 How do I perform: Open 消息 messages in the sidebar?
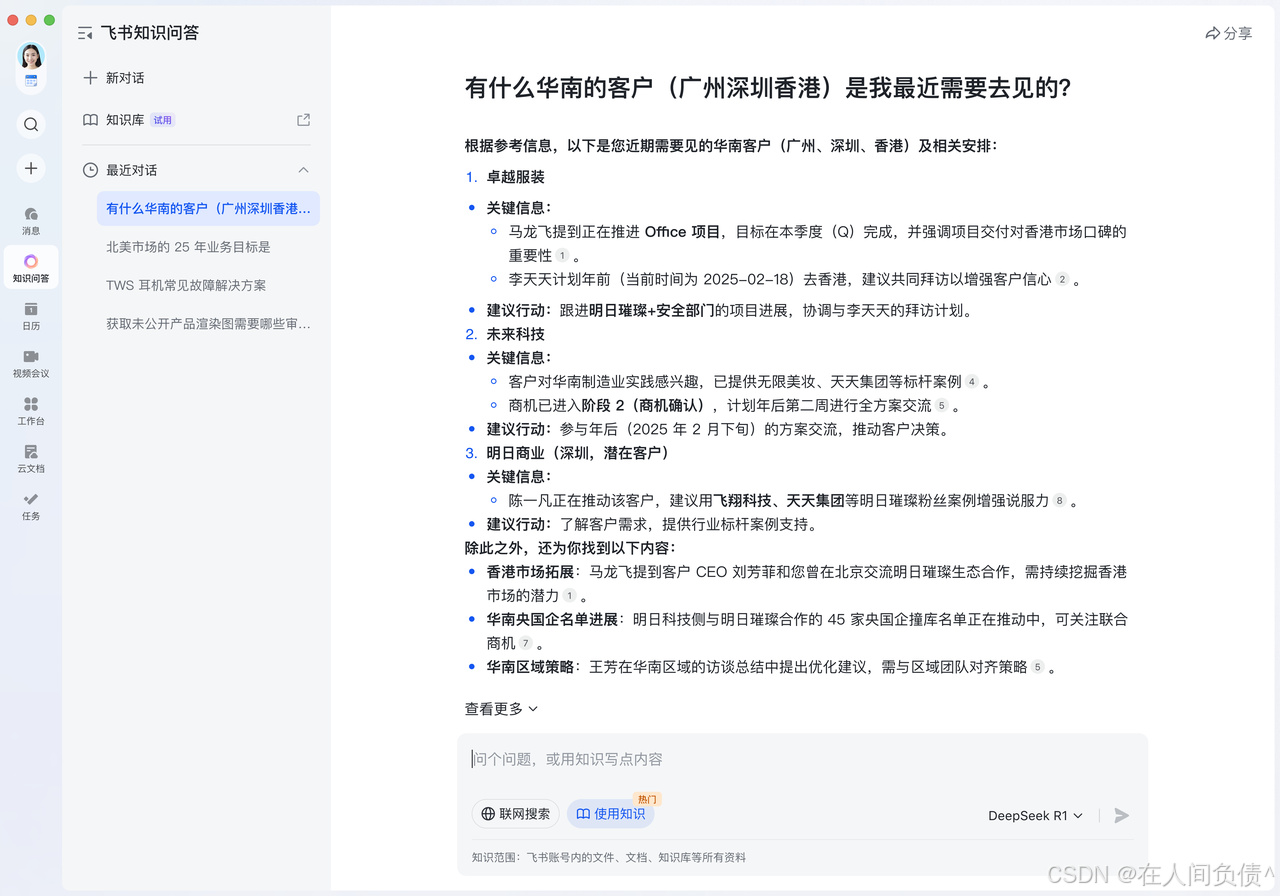[31, 221]
